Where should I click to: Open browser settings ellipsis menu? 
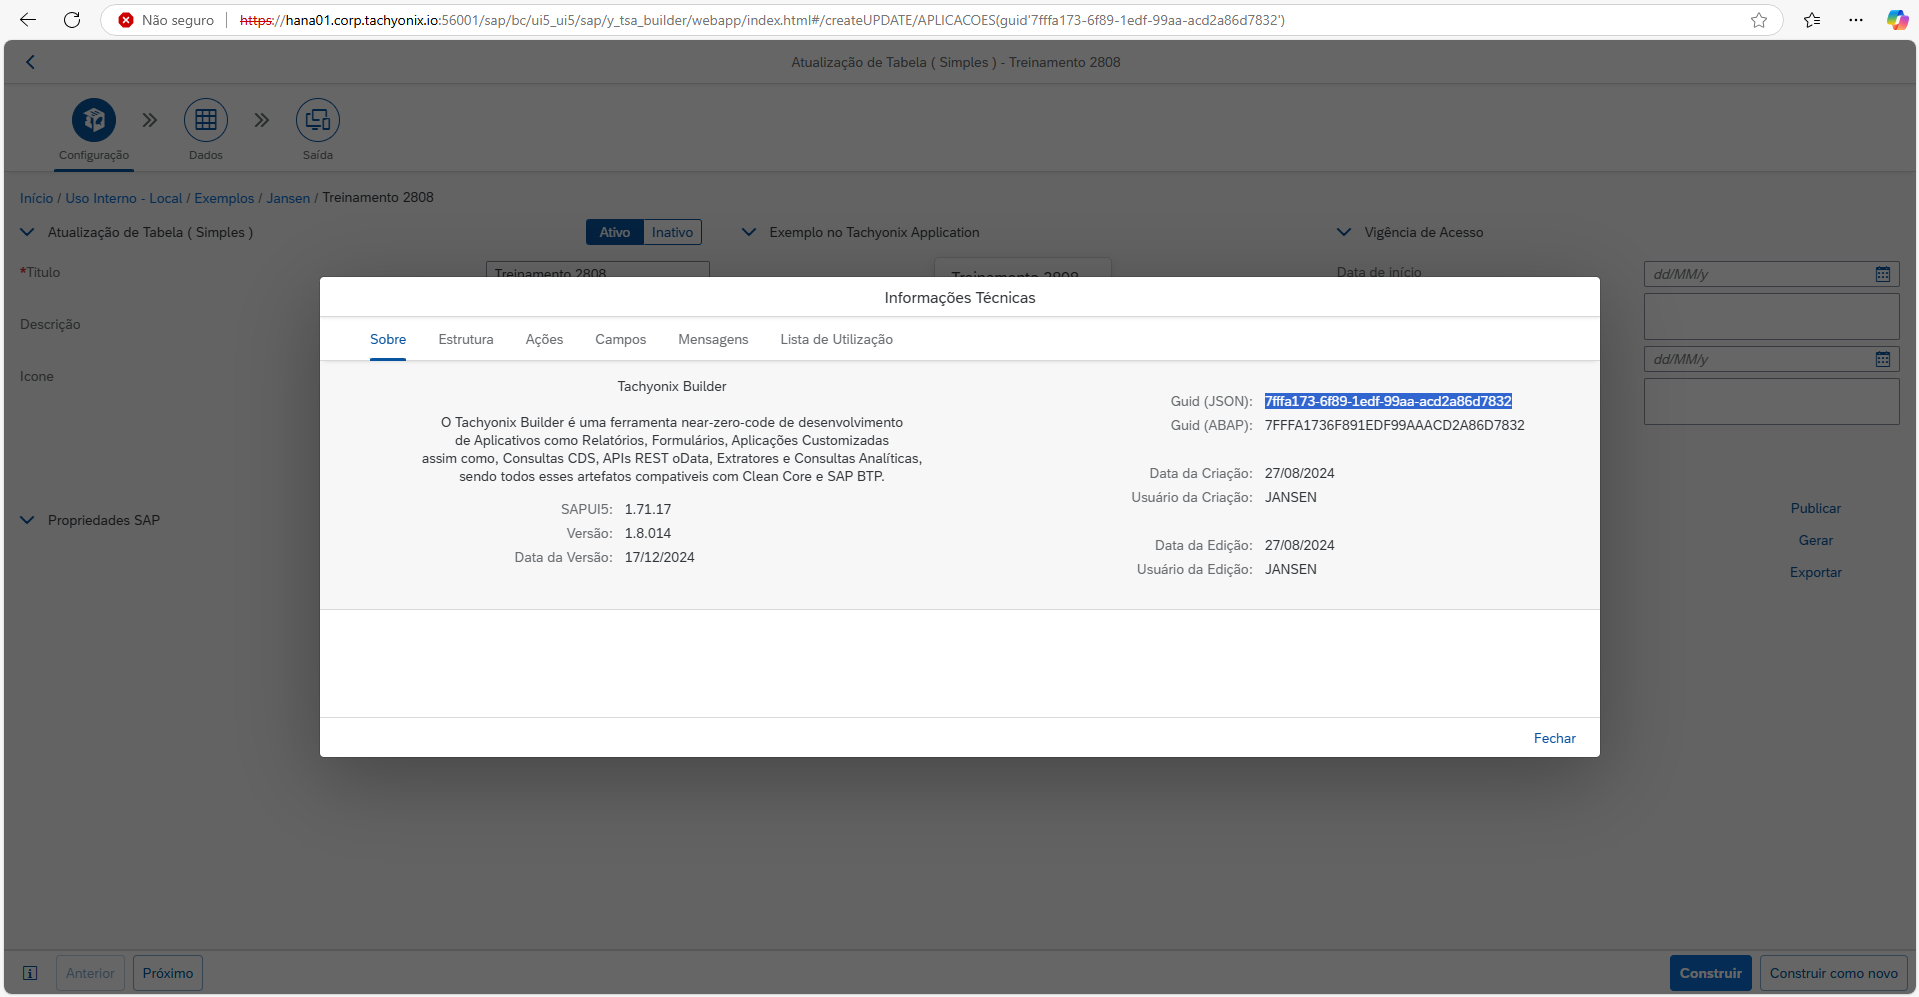[x=1856, y=20]
